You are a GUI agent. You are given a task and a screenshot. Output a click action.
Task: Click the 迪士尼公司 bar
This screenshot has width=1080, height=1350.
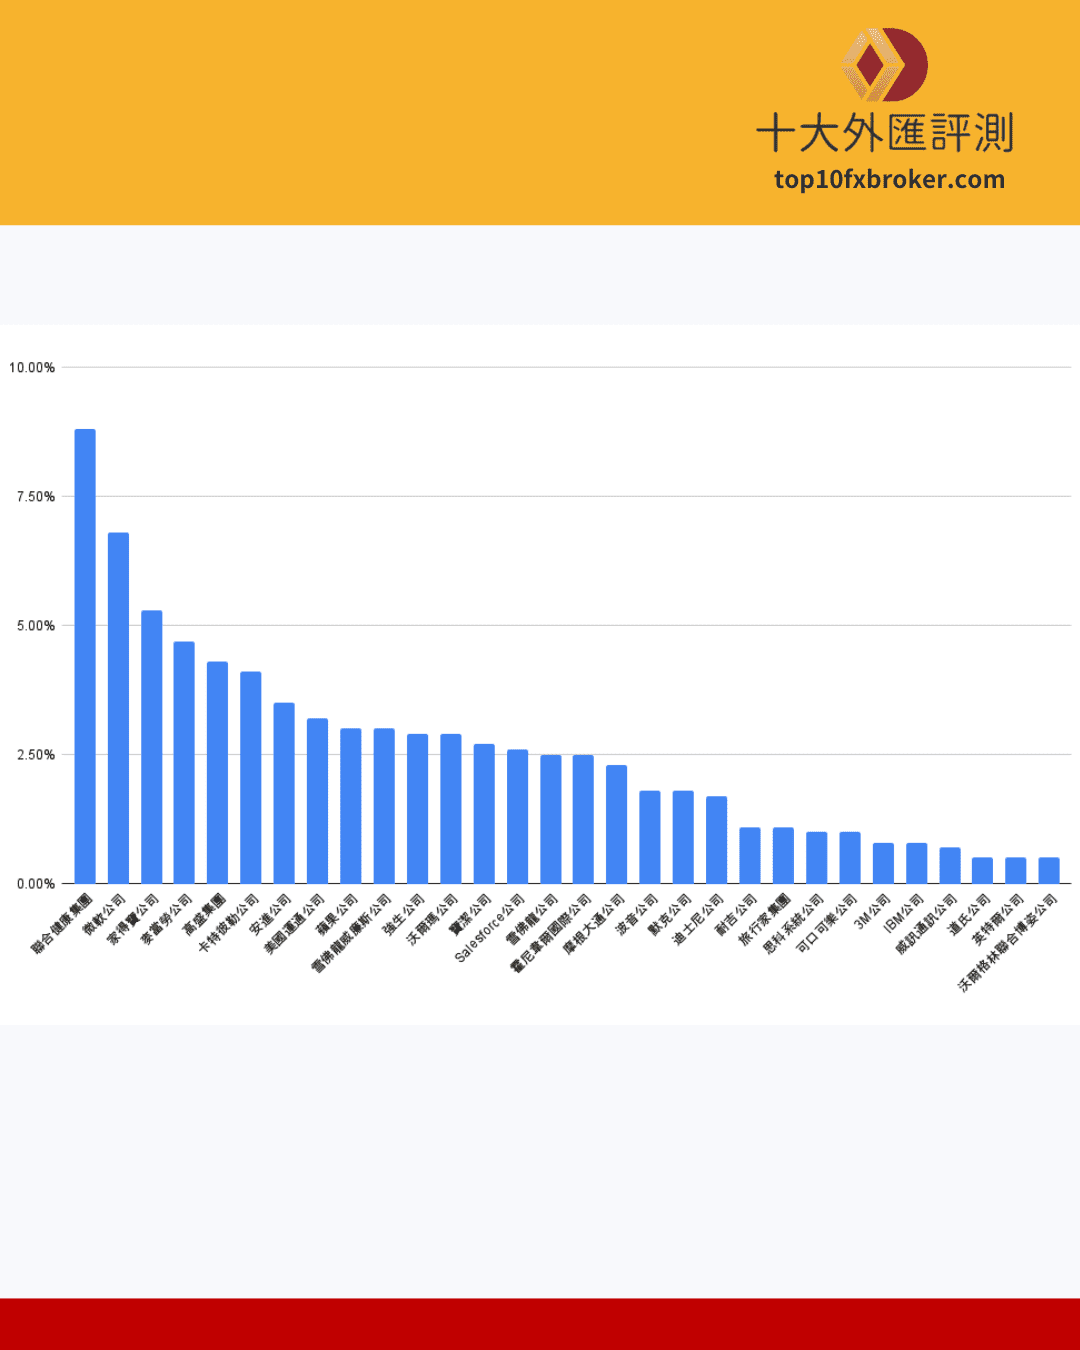(x=716, y=840)
